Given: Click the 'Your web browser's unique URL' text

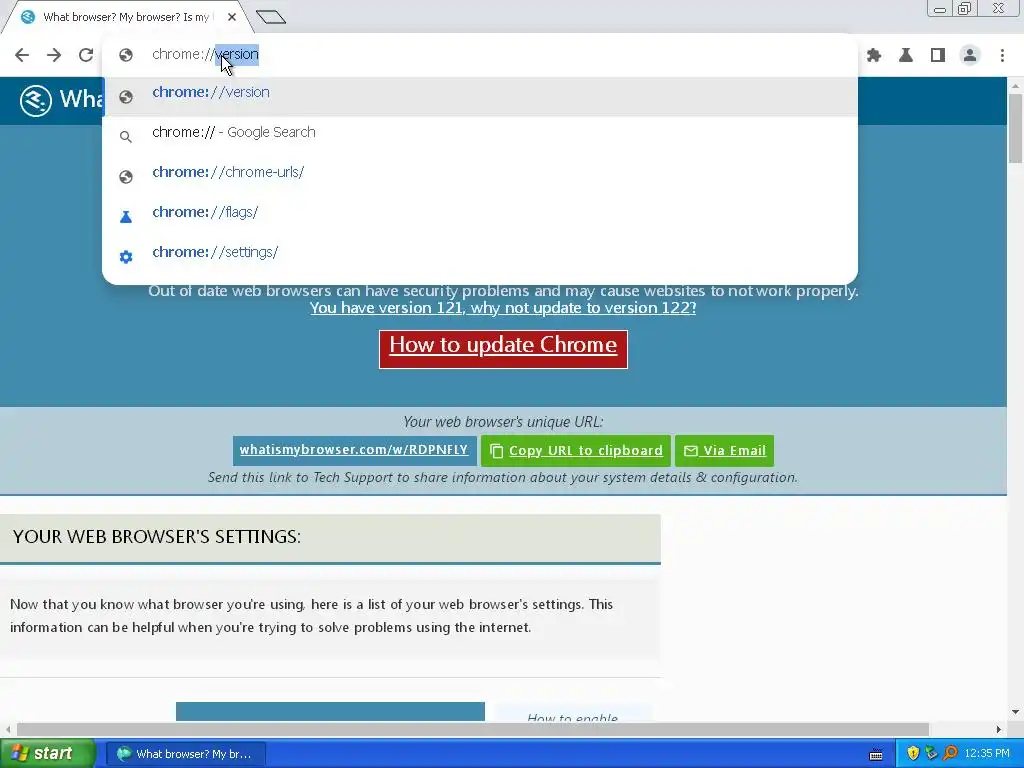Looking at the screenshot, I should 503,422.
